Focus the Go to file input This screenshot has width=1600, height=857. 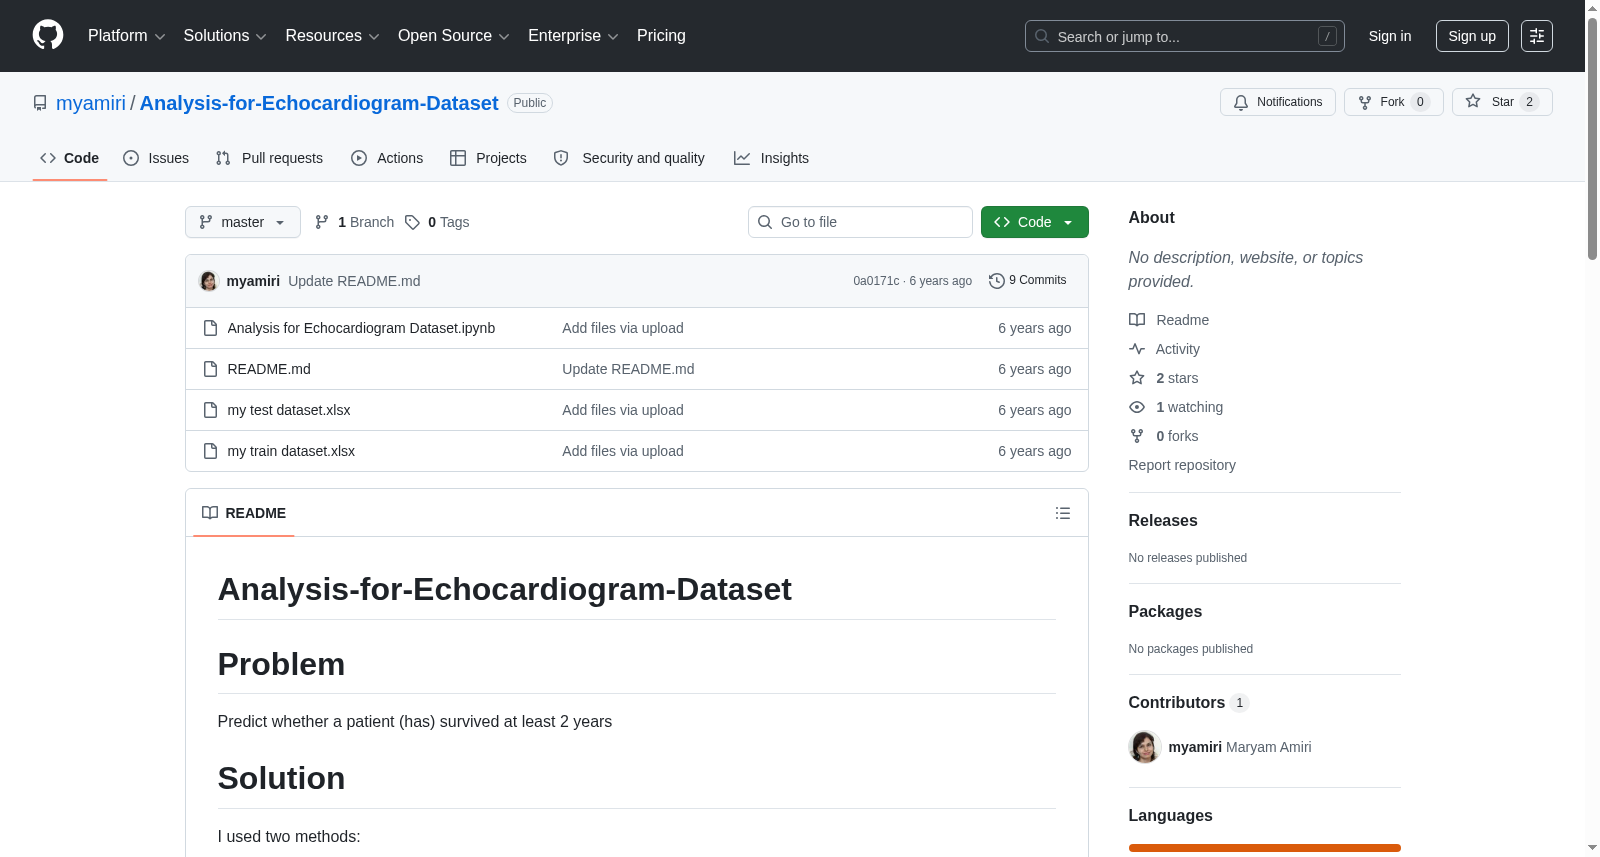pos(860,222)
